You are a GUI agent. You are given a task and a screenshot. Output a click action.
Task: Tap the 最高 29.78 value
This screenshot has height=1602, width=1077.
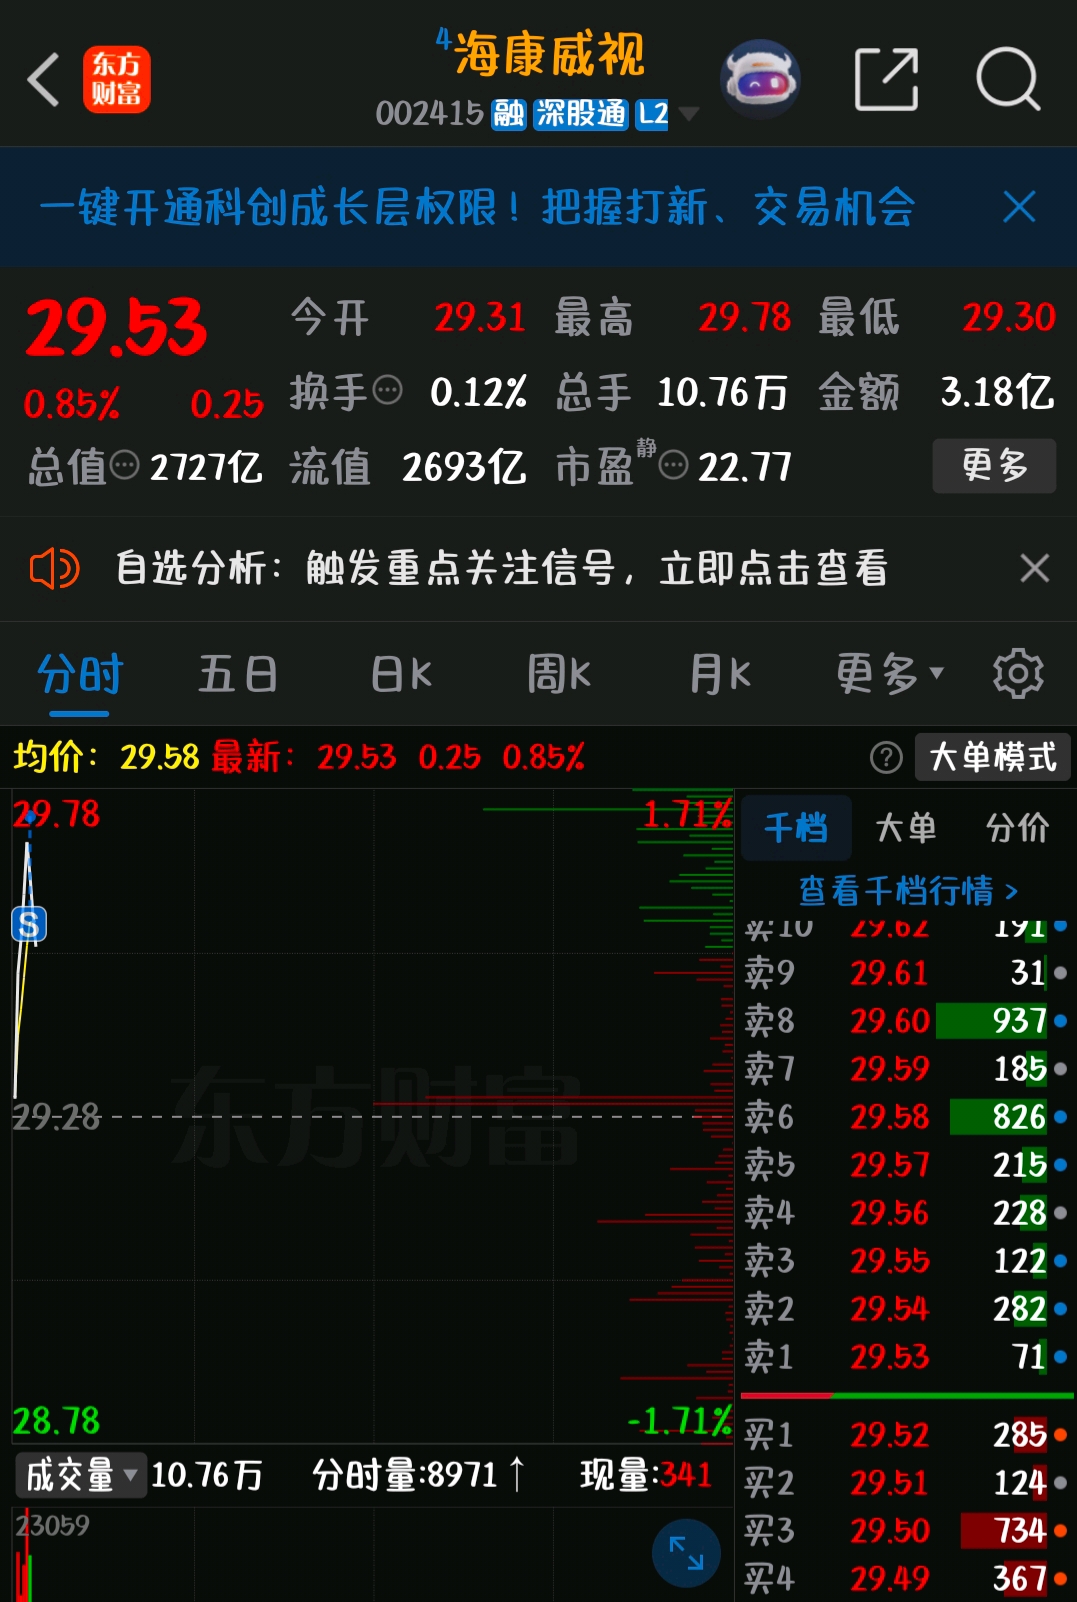pos(744,318)
